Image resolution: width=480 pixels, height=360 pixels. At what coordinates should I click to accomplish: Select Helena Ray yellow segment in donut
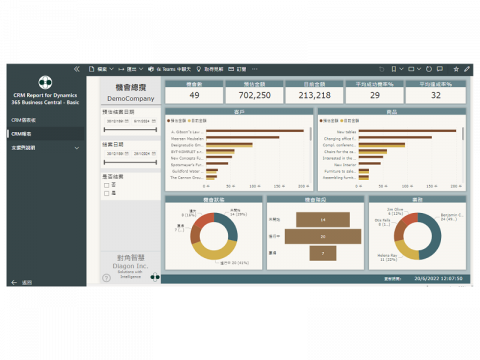coord(406,250)
